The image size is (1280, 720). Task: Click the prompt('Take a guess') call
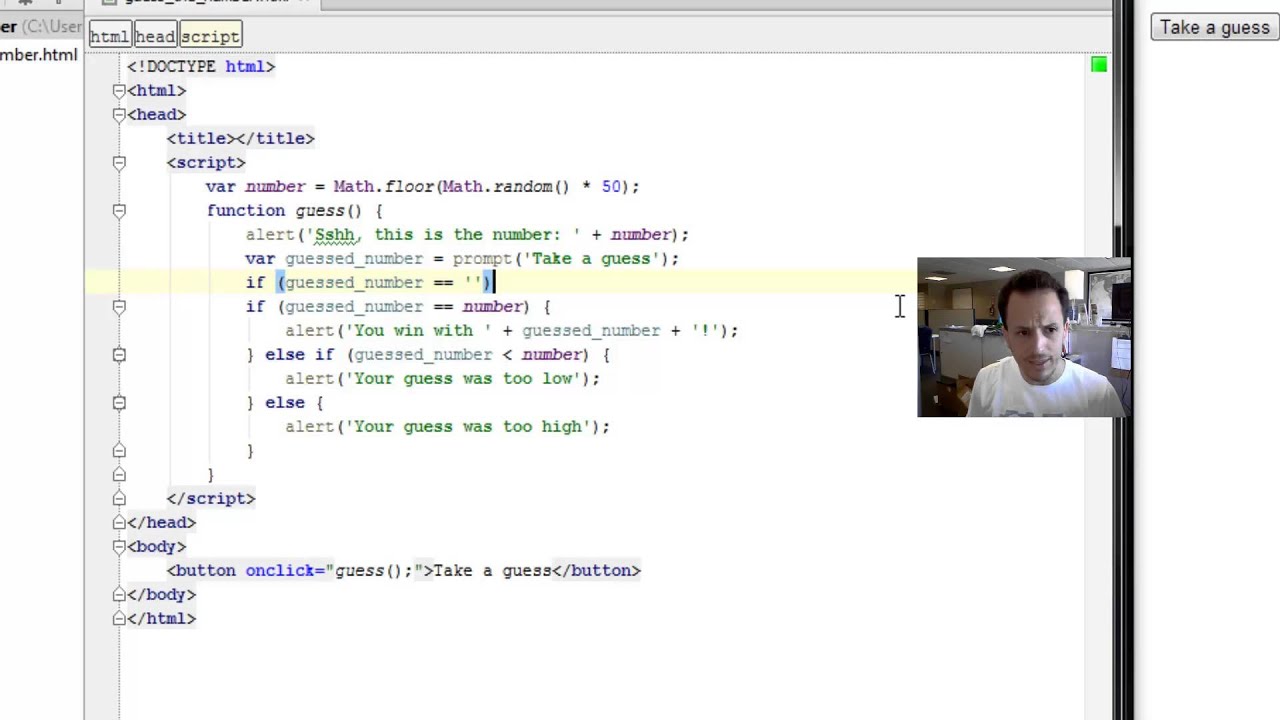(x=560, y=258)
